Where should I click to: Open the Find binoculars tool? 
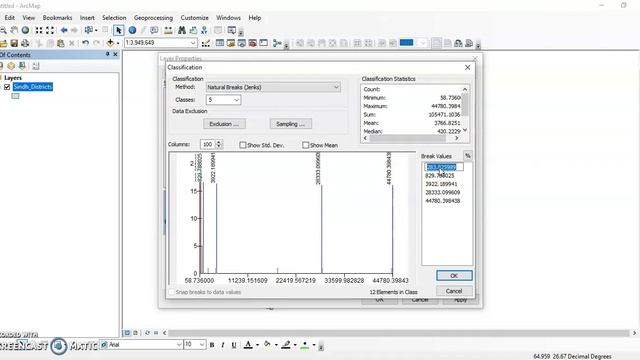(x=182, y=30)
